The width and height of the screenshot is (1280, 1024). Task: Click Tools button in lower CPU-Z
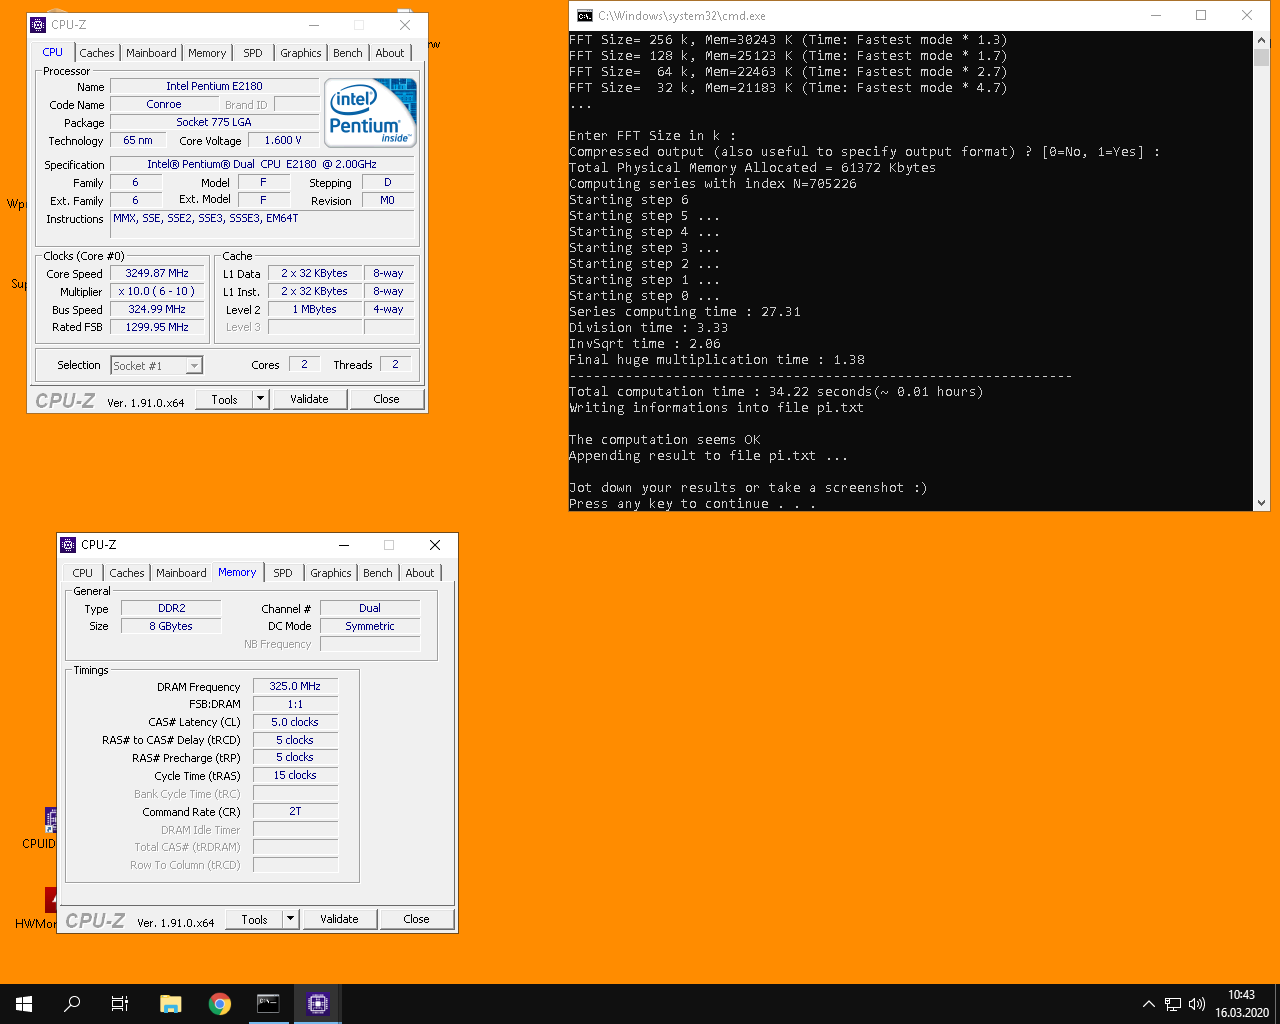254,919
